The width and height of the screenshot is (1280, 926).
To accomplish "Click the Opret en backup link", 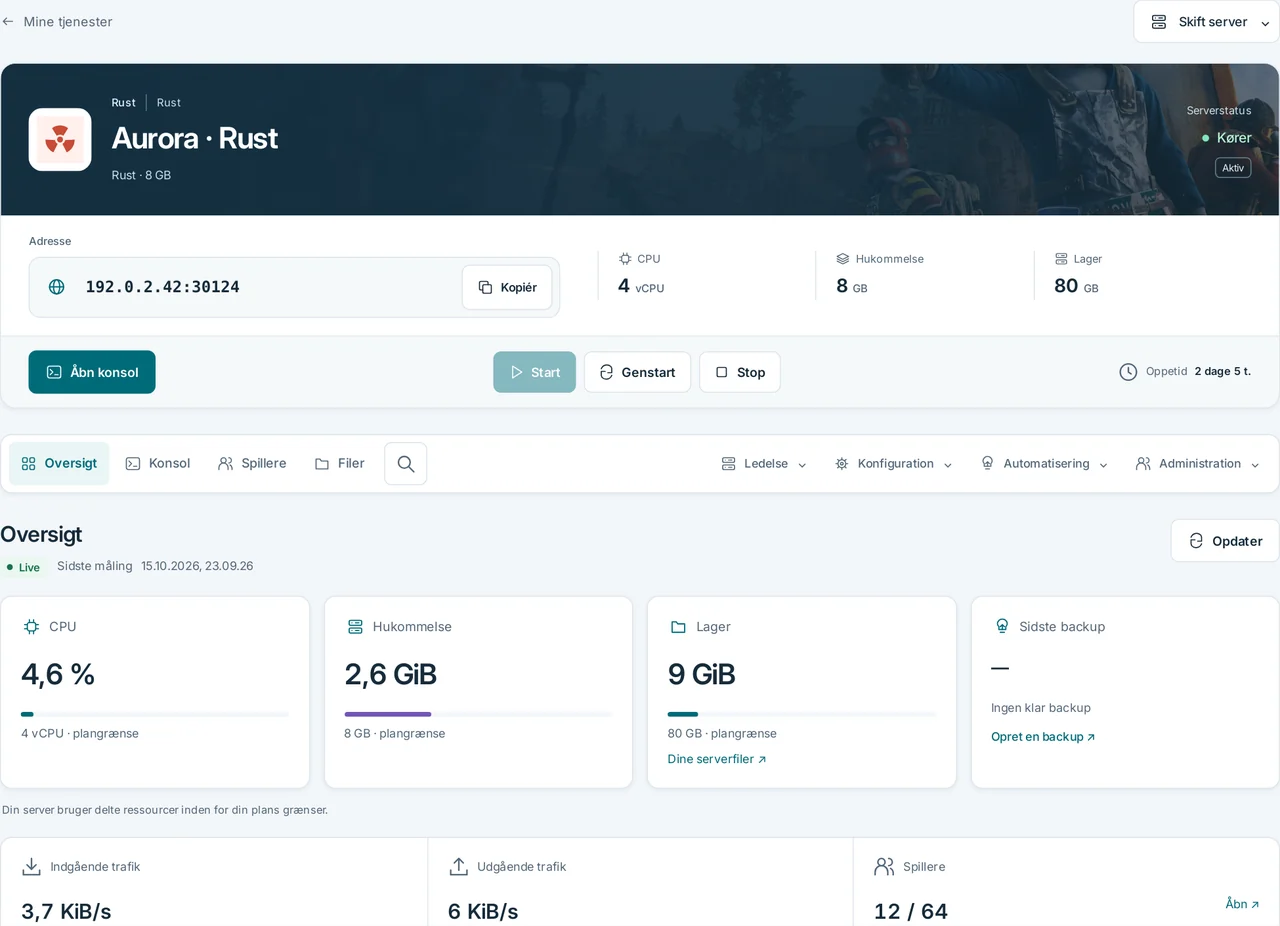I will coord(1043,736).
